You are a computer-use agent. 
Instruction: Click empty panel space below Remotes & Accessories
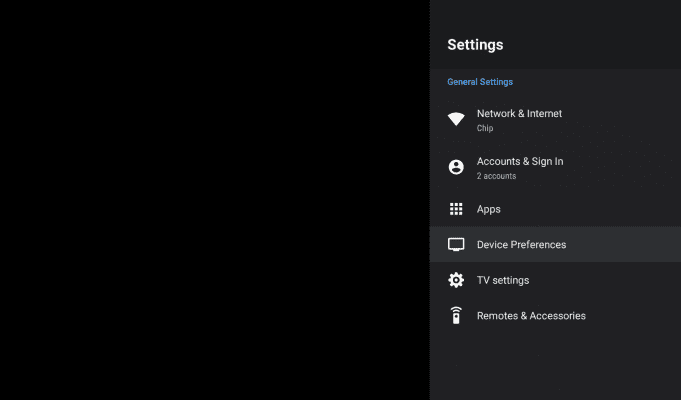(555, 367)
